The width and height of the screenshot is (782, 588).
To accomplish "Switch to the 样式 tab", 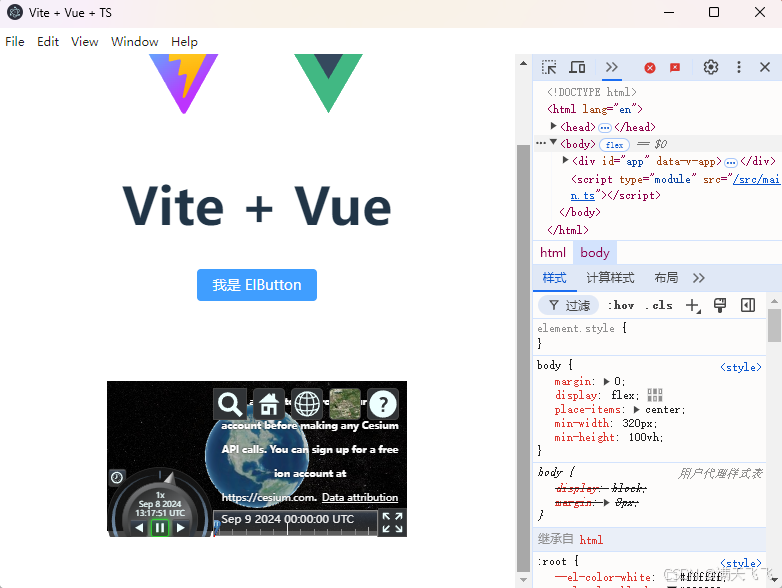I will [554, 278].
